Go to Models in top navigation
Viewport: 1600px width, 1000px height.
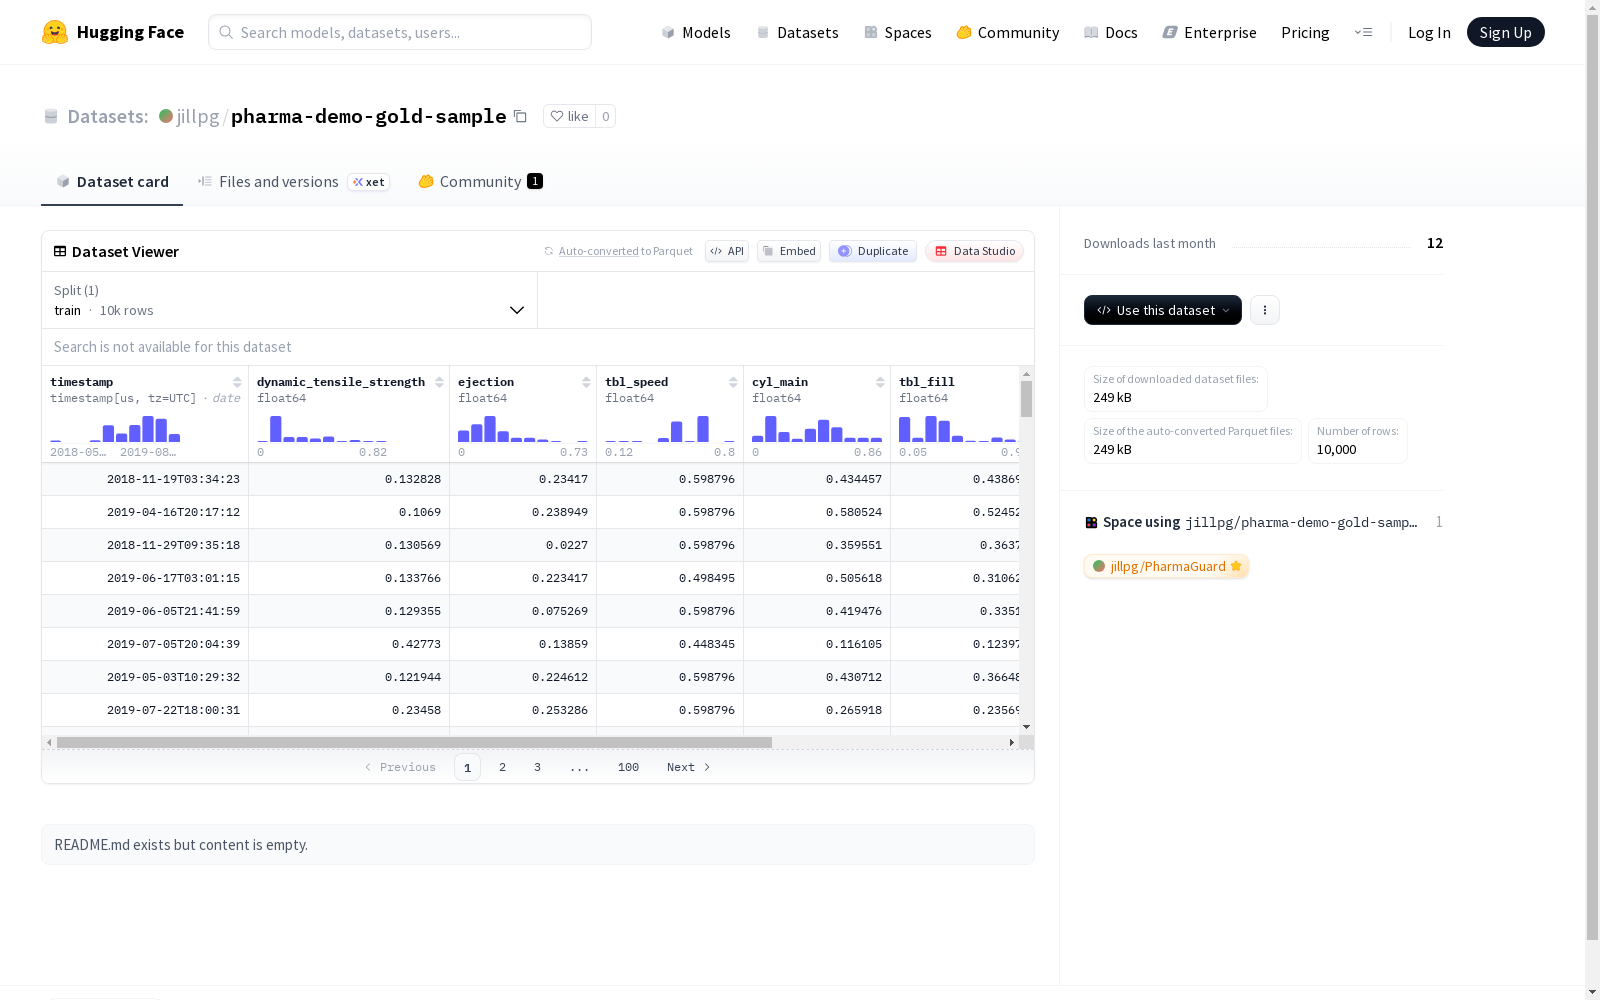696,32
